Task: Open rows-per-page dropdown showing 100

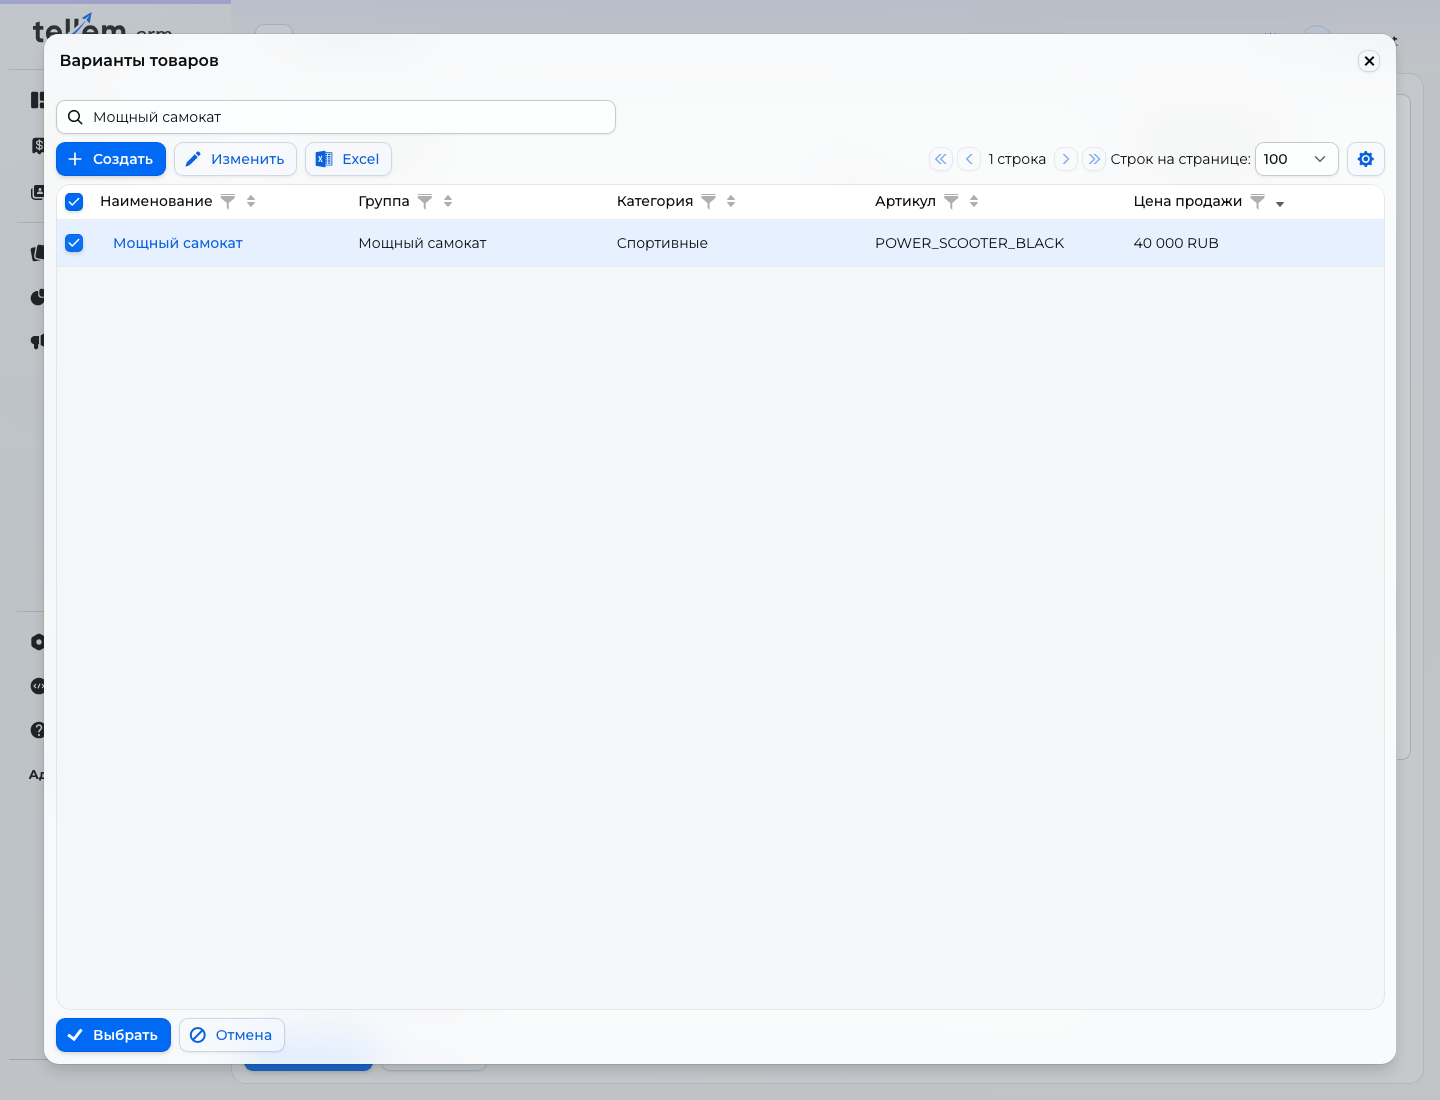Action: coord(1296,159)
